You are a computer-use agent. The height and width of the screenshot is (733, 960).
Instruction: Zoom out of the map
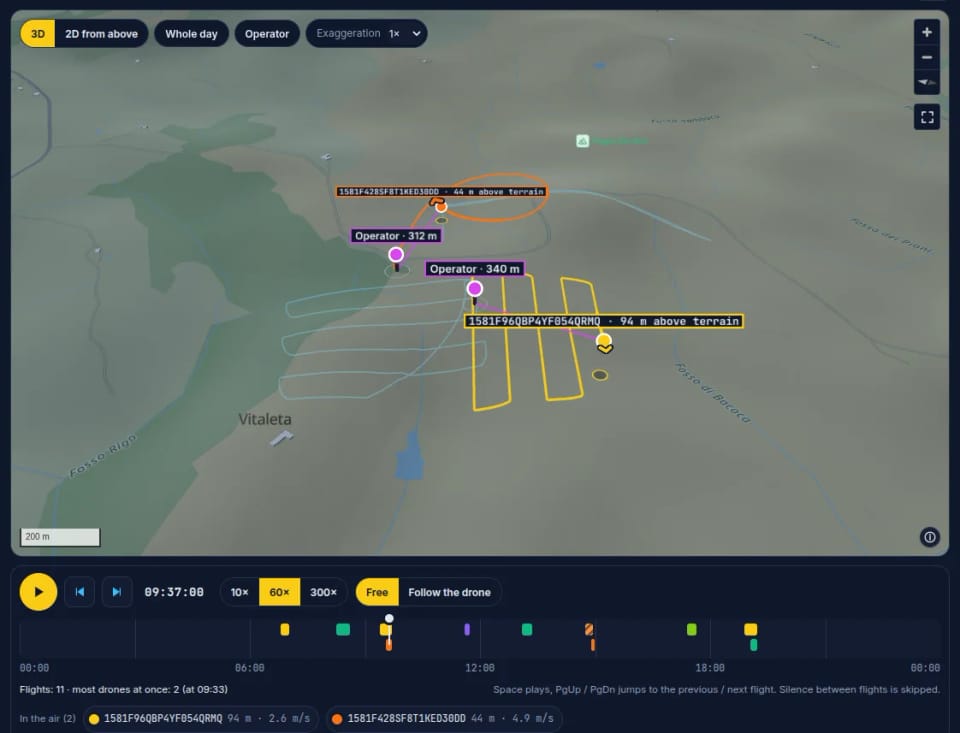coord(926,58)
